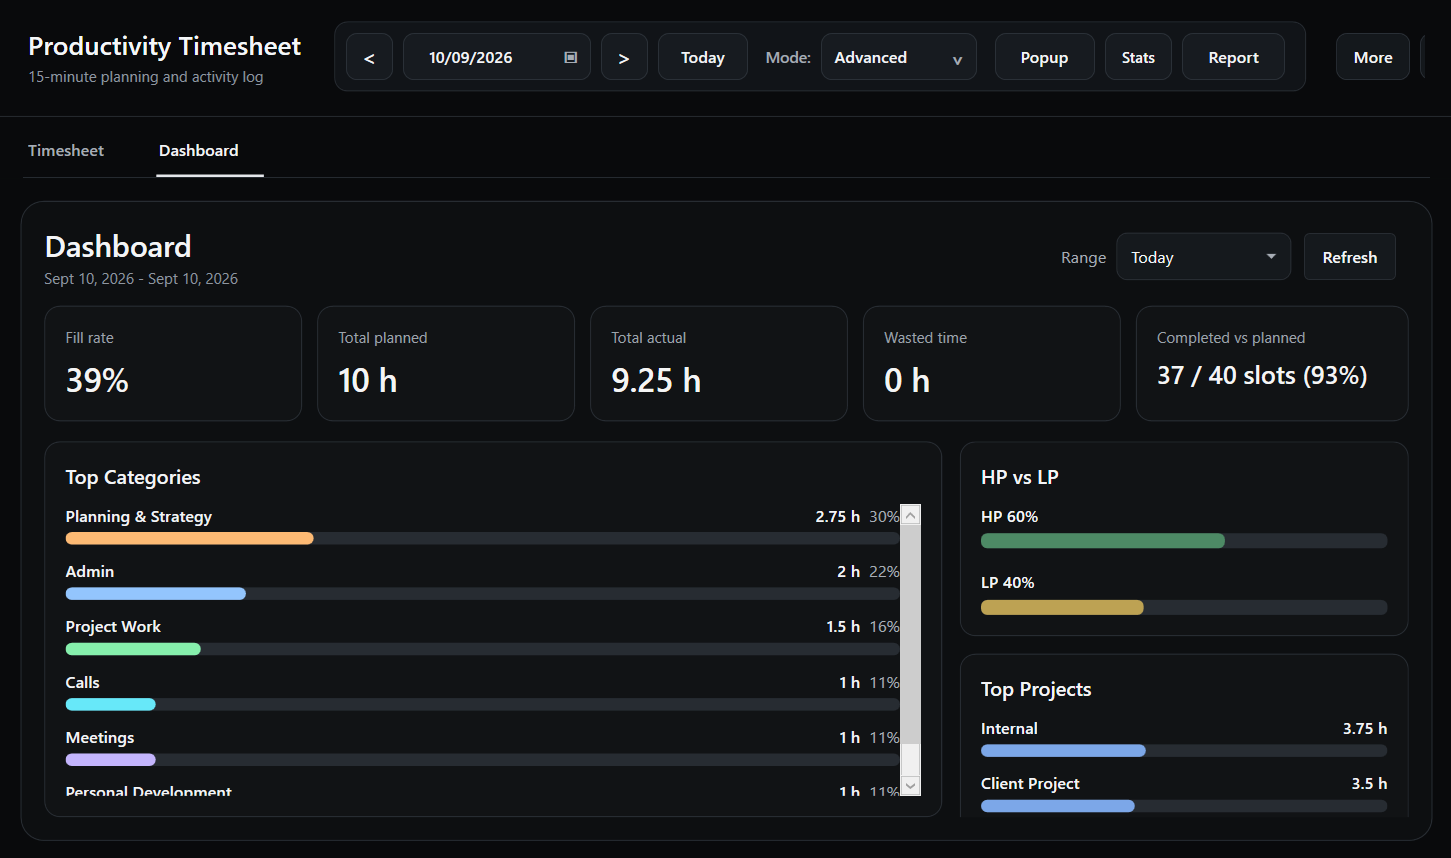The width and height of the screenshot is (1451, 858).
Task: Click the Internal 3.75 h value
Action: coord(1365,728)
